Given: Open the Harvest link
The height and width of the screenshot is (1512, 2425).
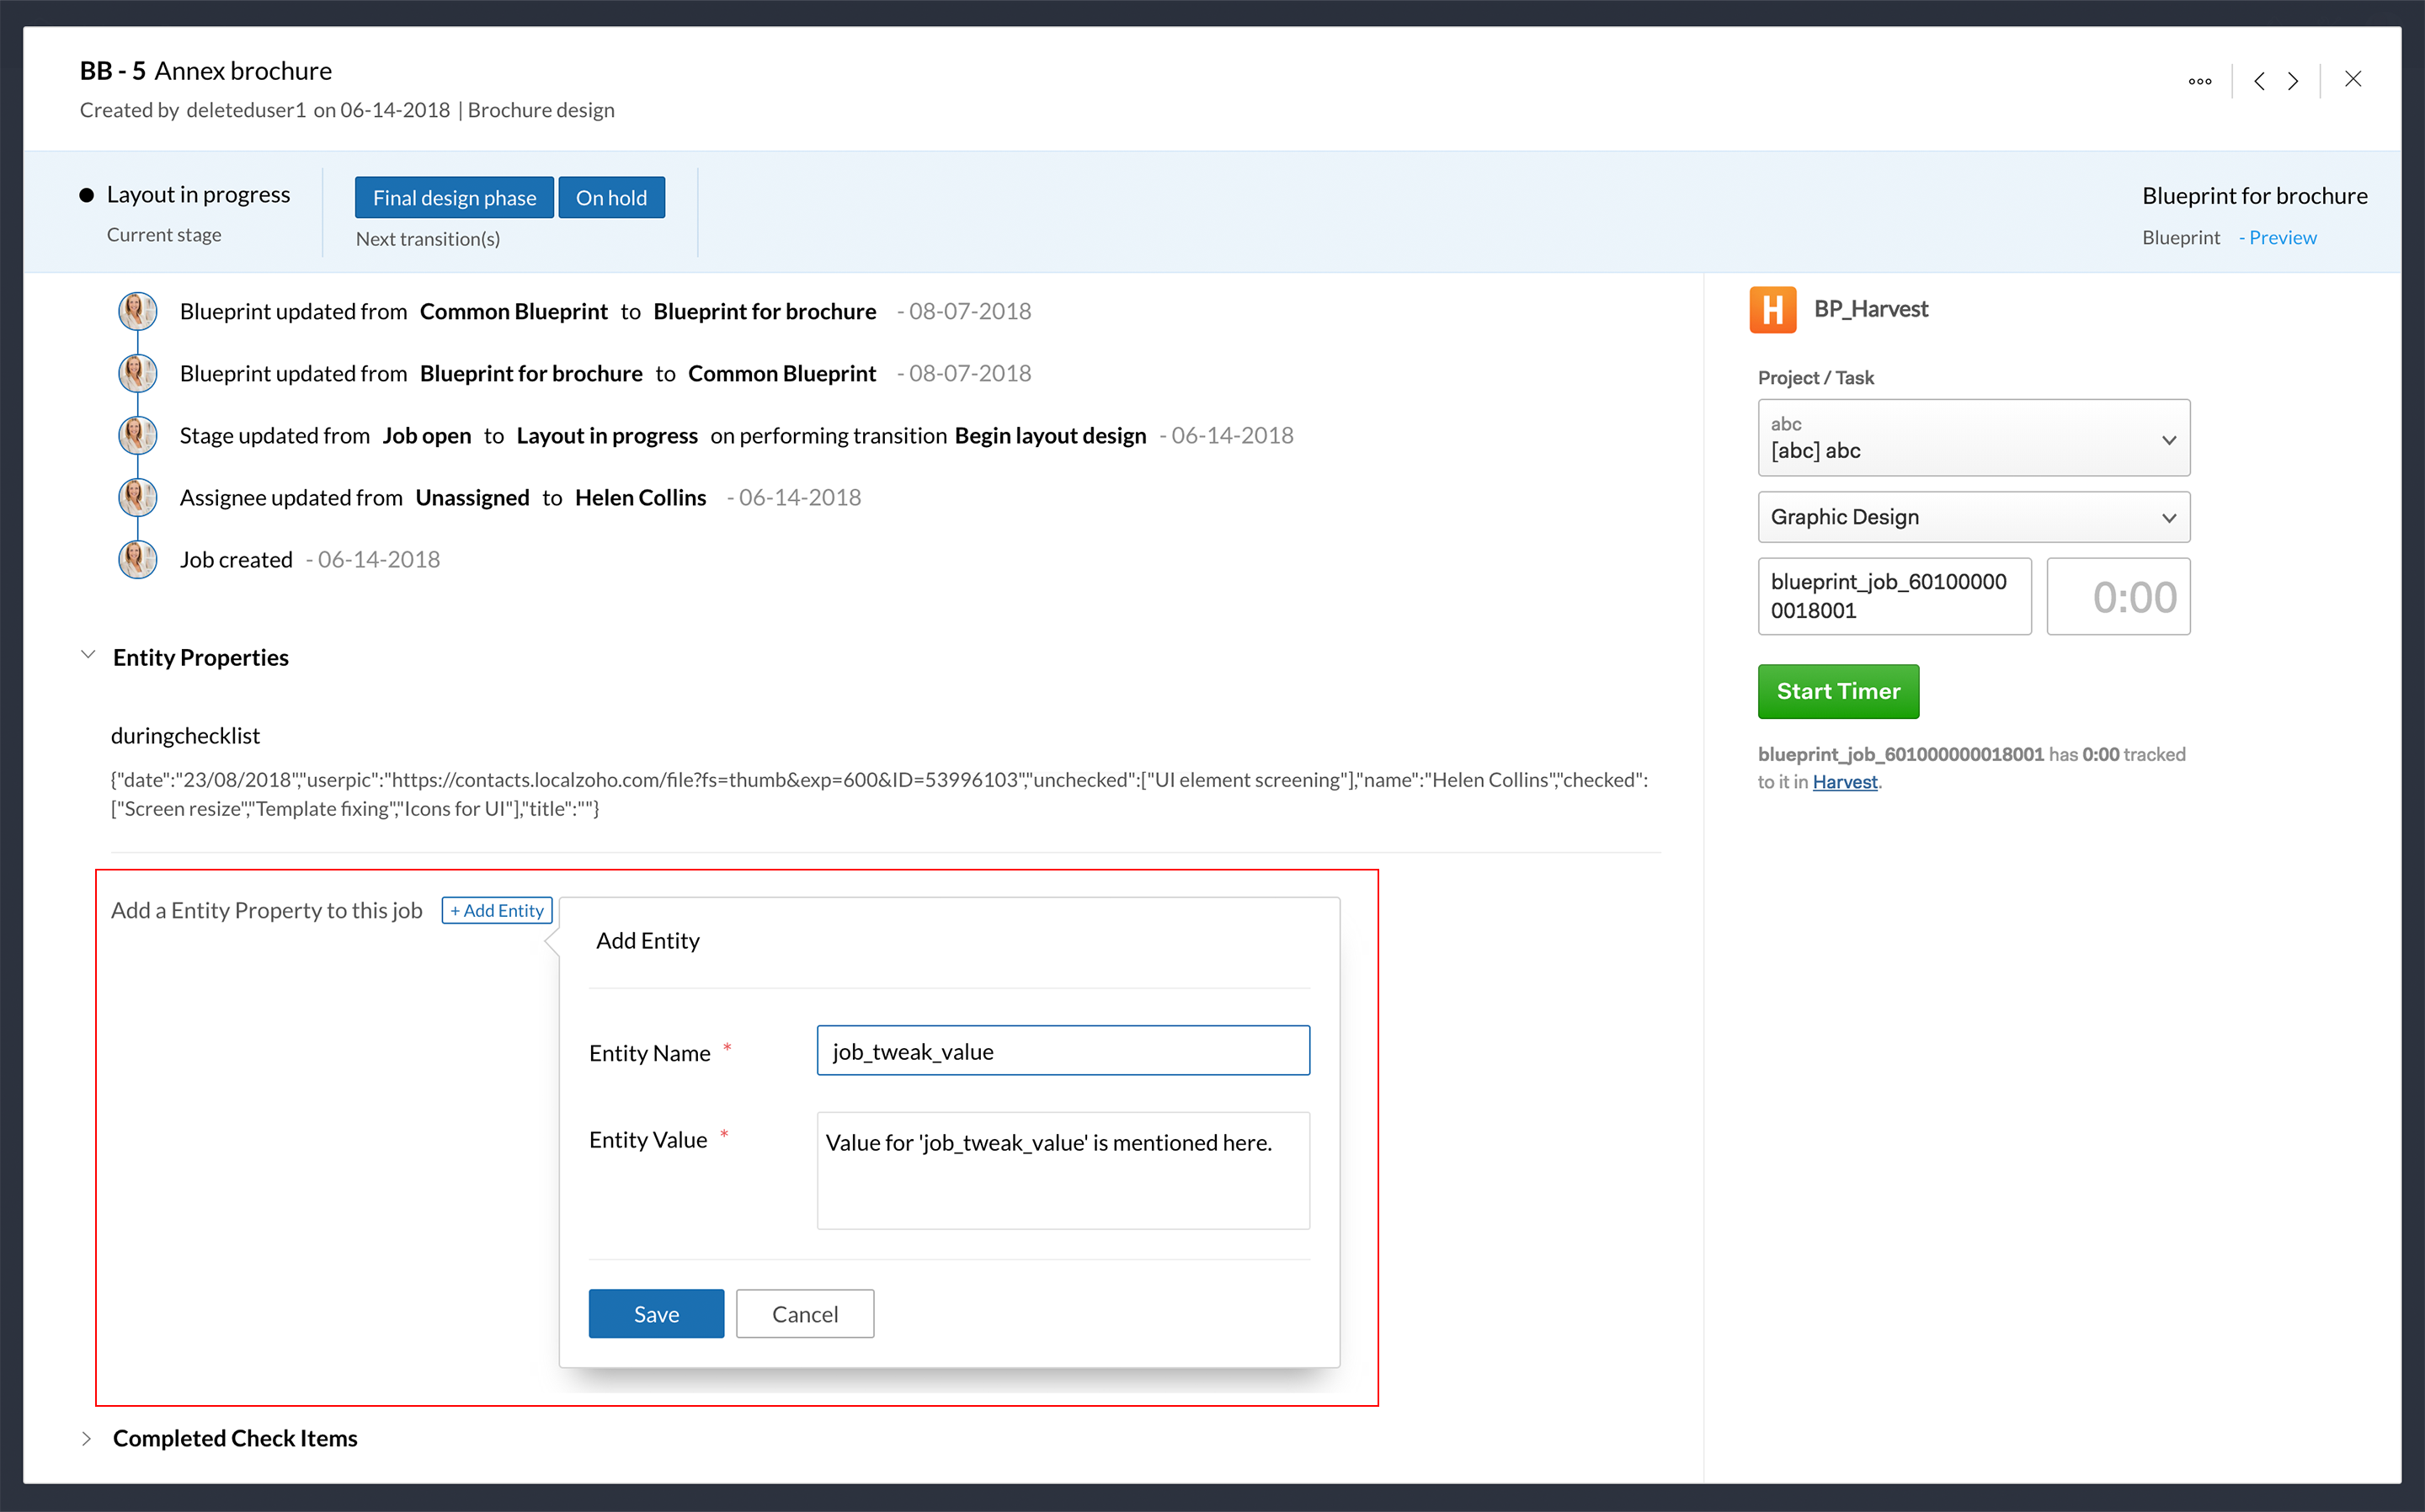Looking at the screenshot, I should (x=1844, y=782).
